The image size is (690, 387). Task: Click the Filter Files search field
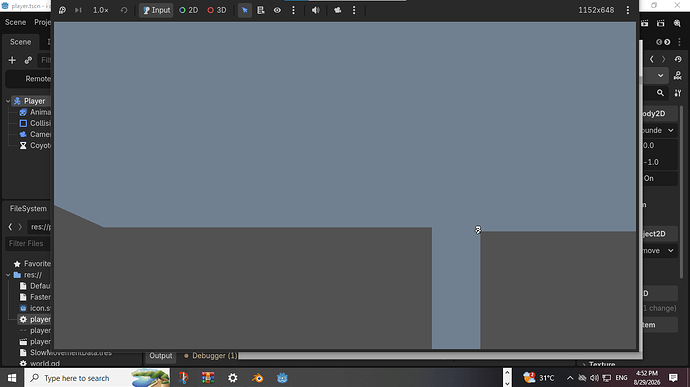28,243
